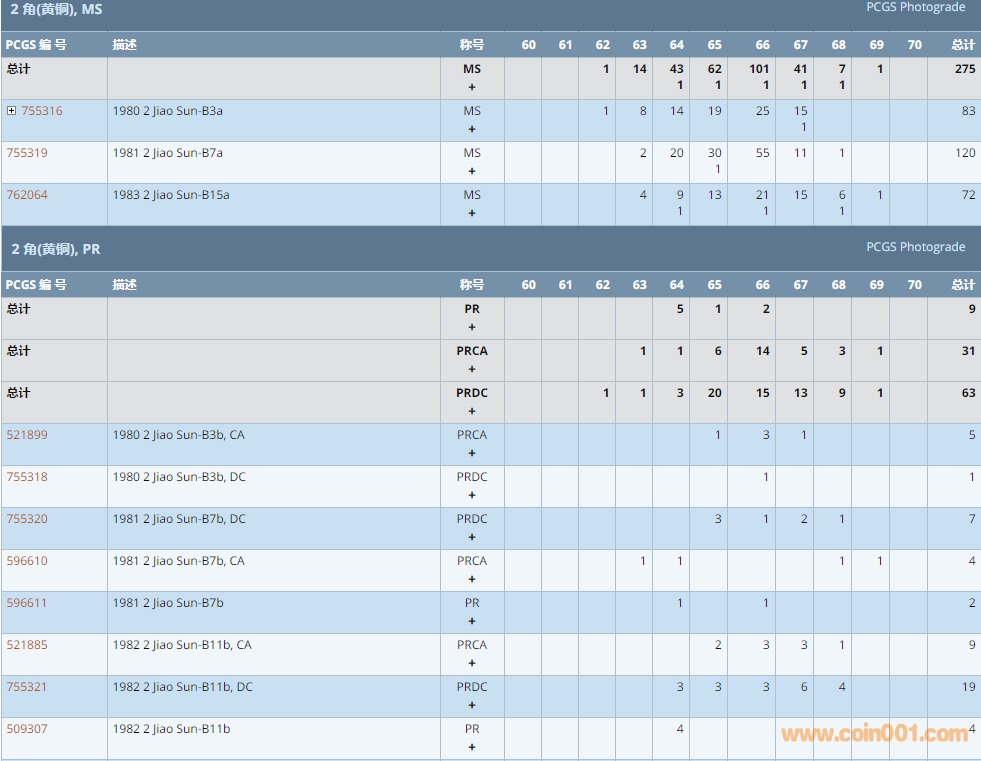981x761 pixels.
Task: Open the 755318 PCGS entry
Action: (27, 477)
